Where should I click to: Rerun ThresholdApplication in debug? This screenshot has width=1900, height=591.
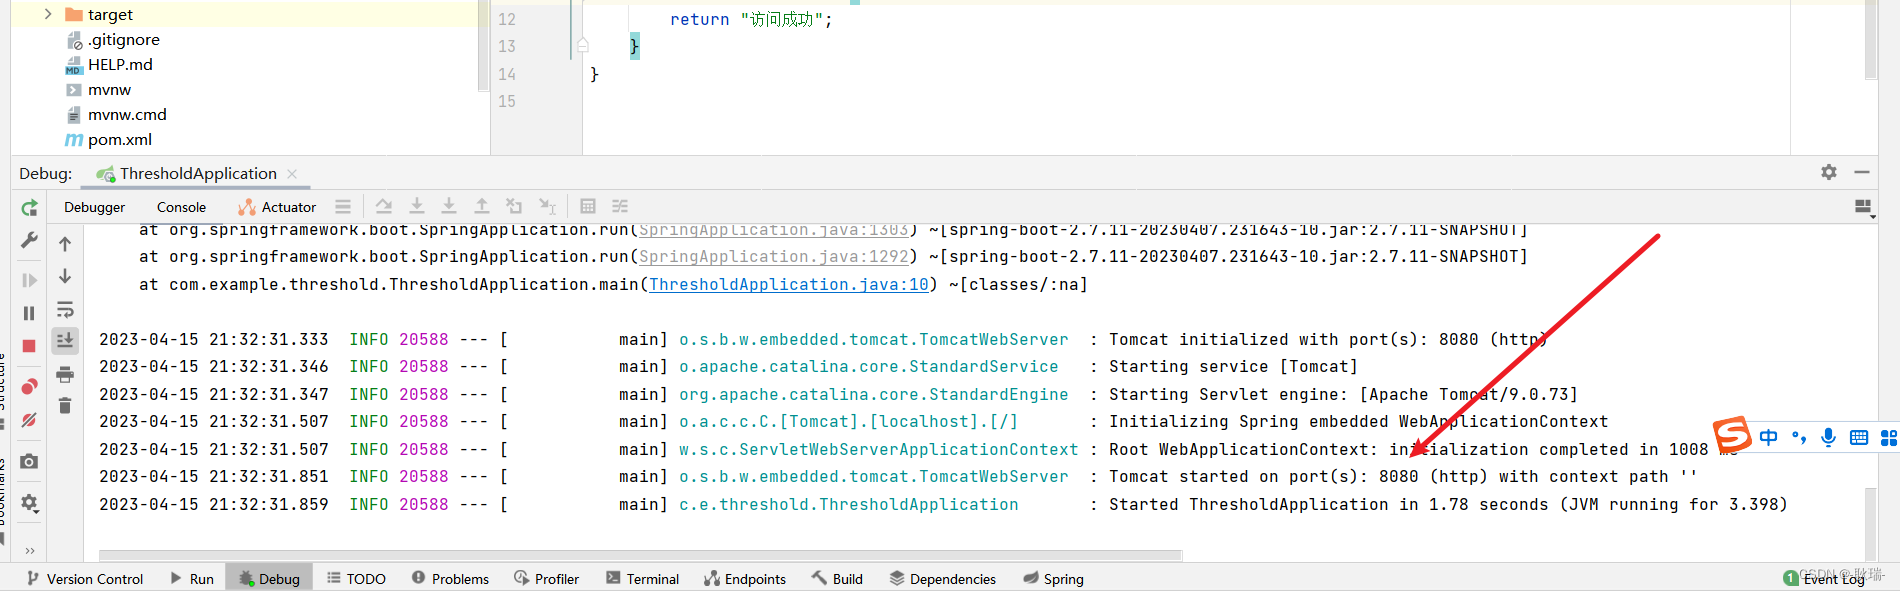[29, 207]
